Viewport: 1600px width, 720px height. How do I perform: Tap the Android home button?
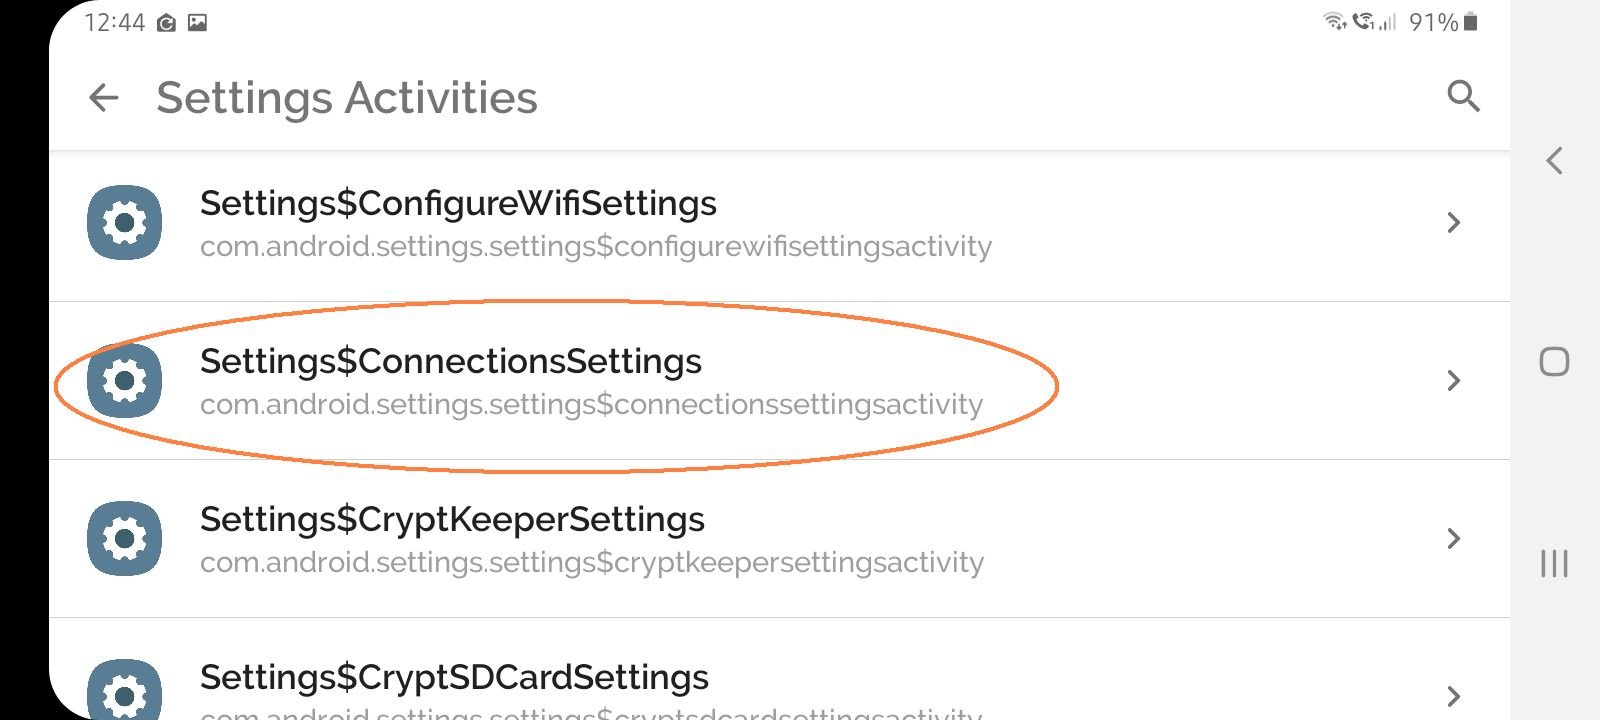1554,361
